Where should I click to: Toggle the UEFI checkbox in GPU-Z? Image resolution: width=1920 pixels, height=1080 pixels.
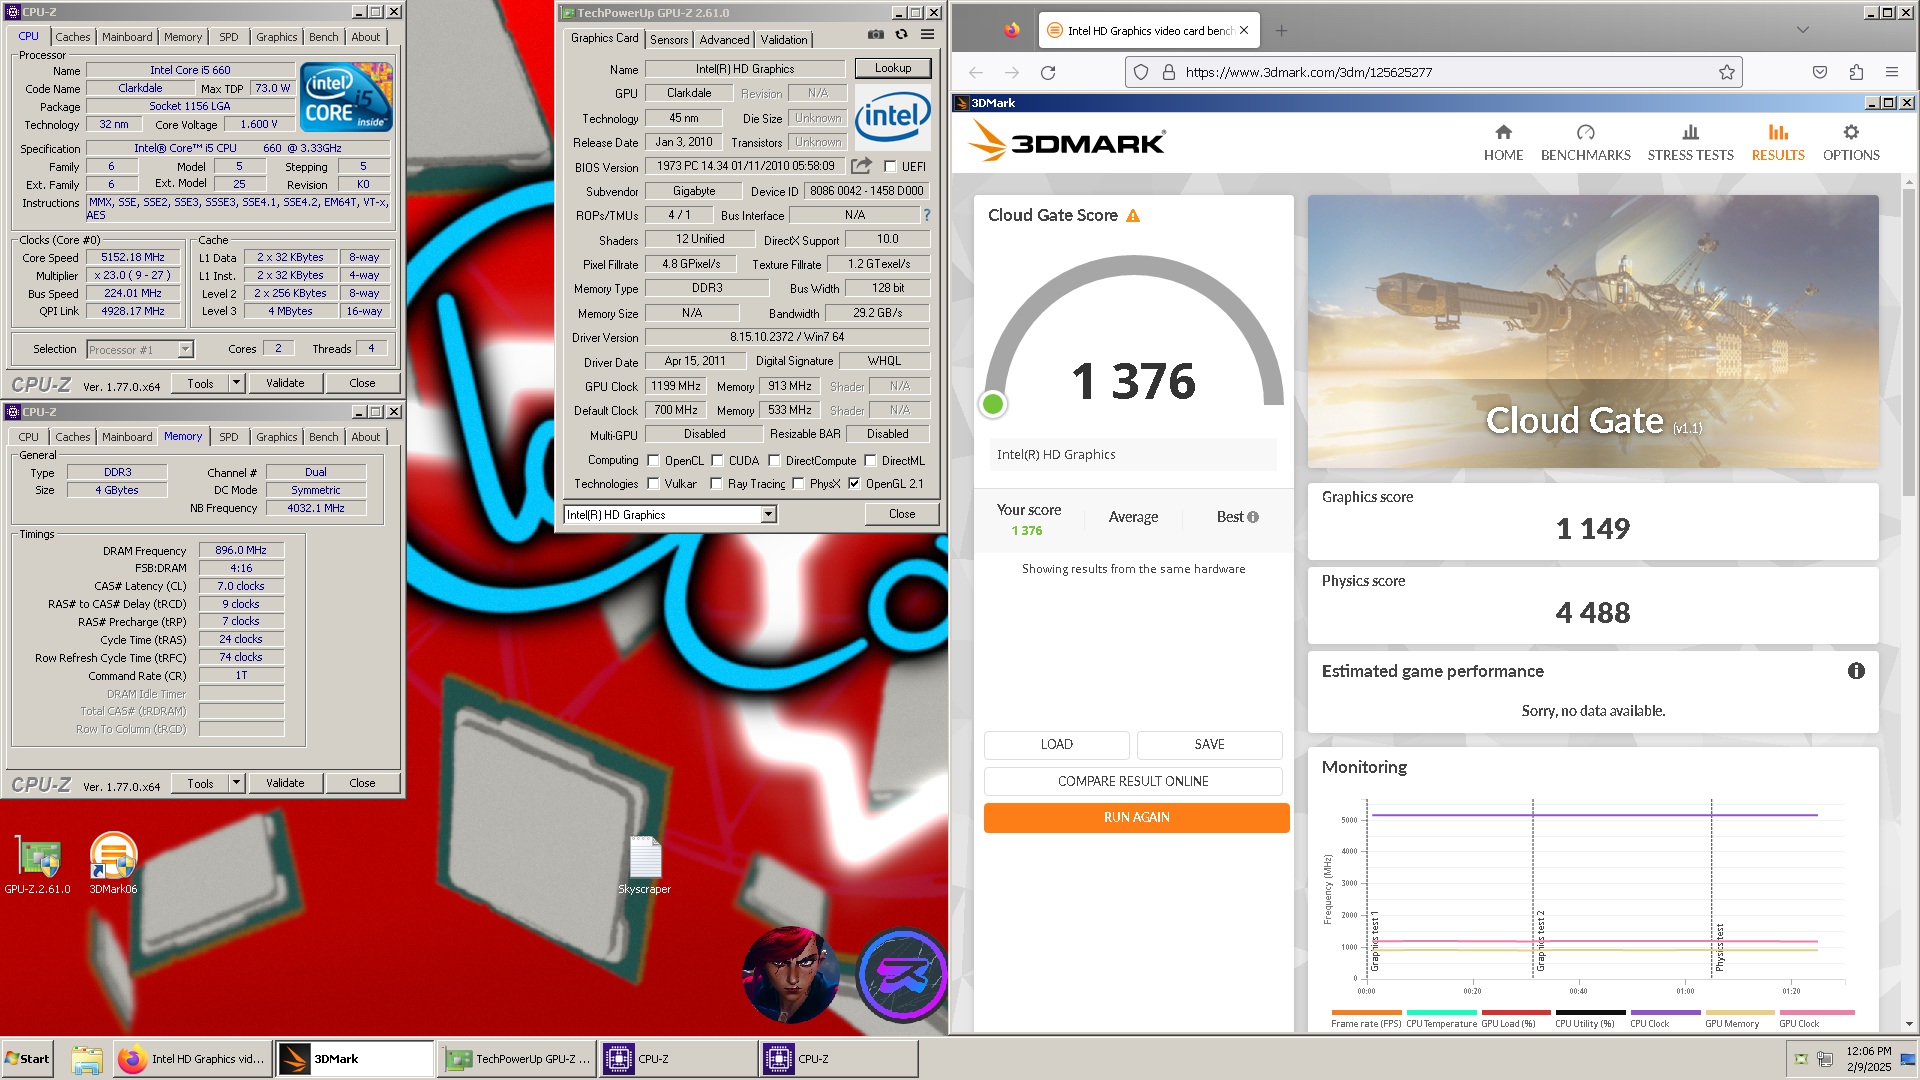pyautogui.click(x=890, y=167)
